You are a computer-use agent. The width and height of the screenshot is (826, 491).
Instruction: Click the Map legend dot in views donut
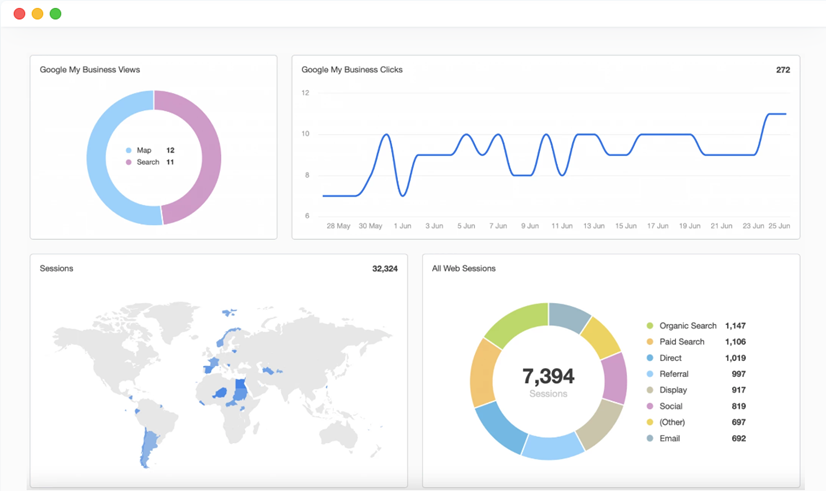(129, 151)
